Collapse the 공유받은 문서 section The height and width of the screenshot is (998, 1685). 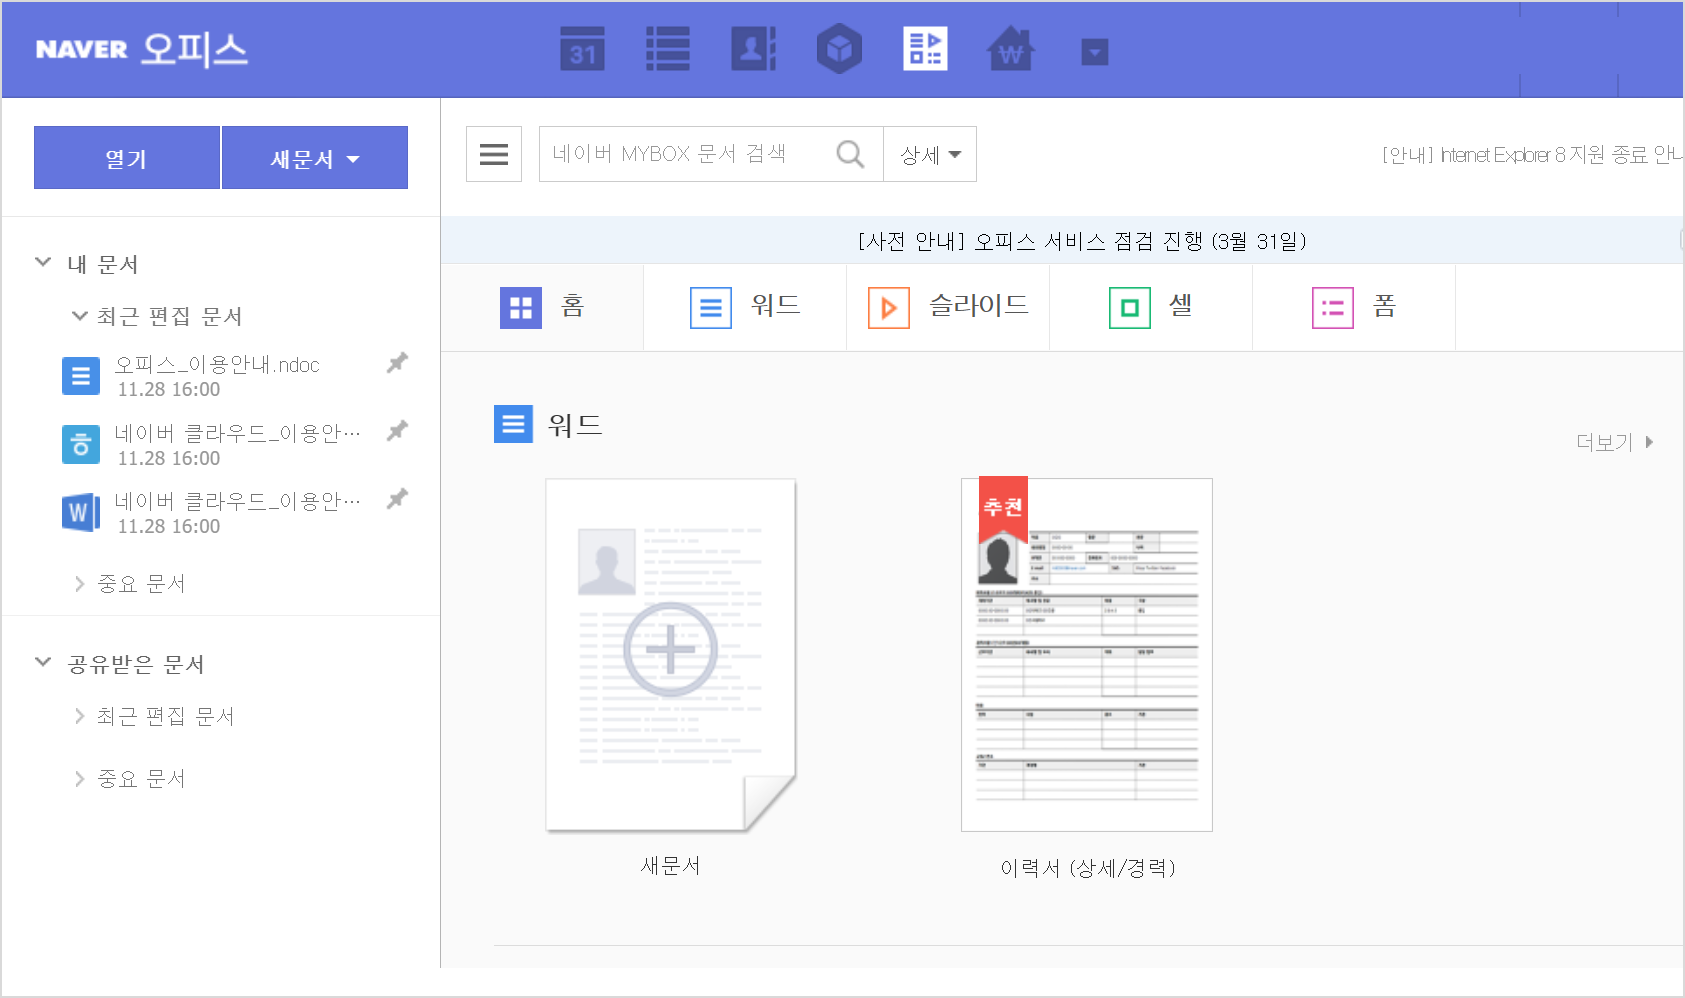click(x=43, y=663)
